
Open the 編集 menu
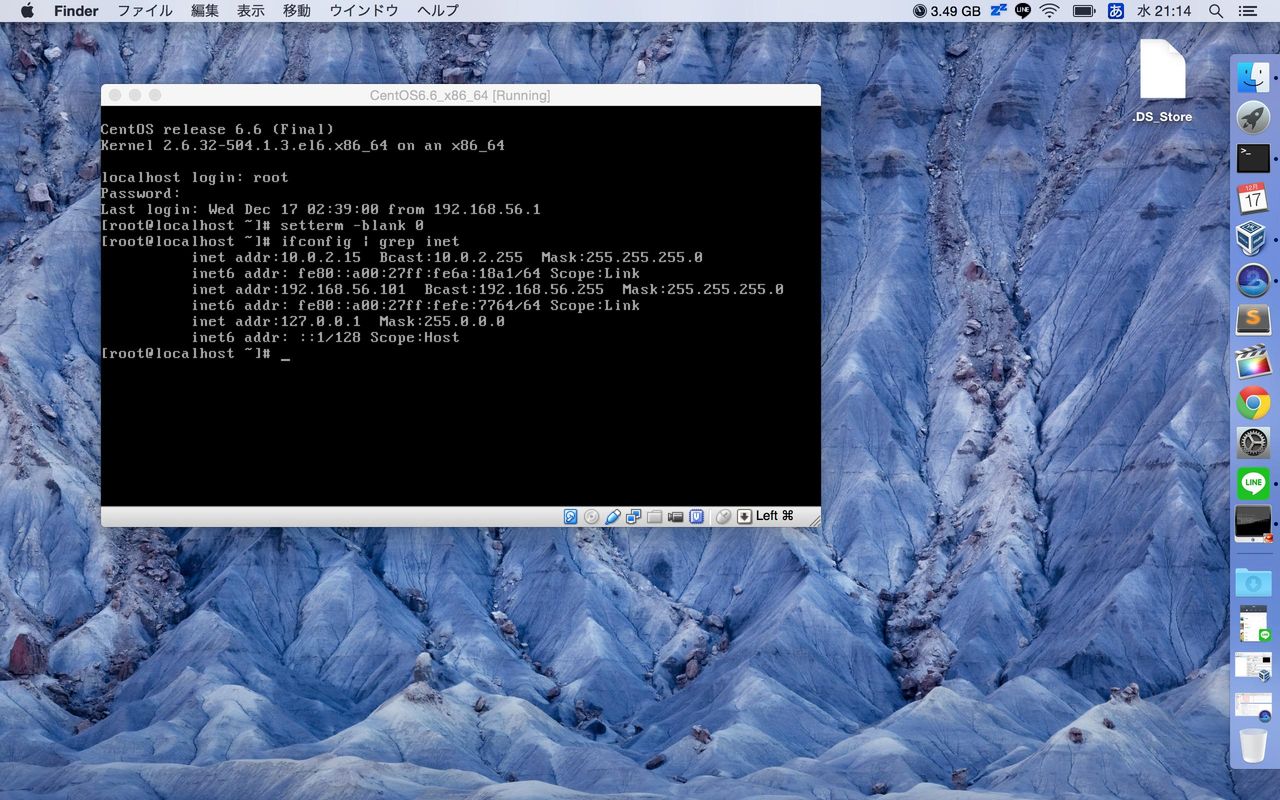pyautogui.click(x=205, y=11)
